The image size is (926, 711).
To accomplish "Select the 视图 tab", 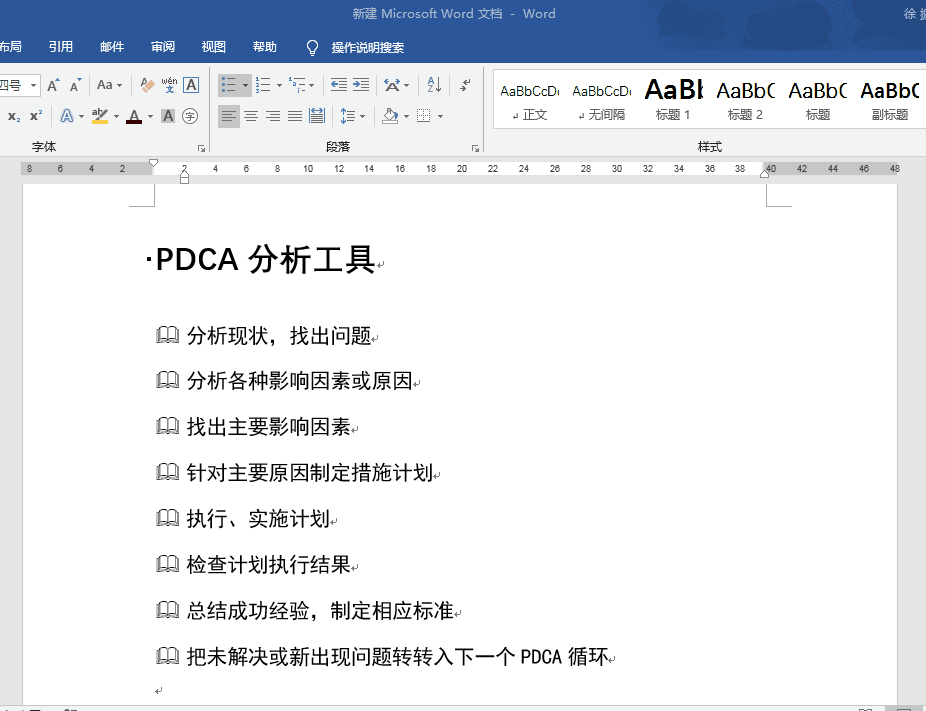I will (213, 47).
